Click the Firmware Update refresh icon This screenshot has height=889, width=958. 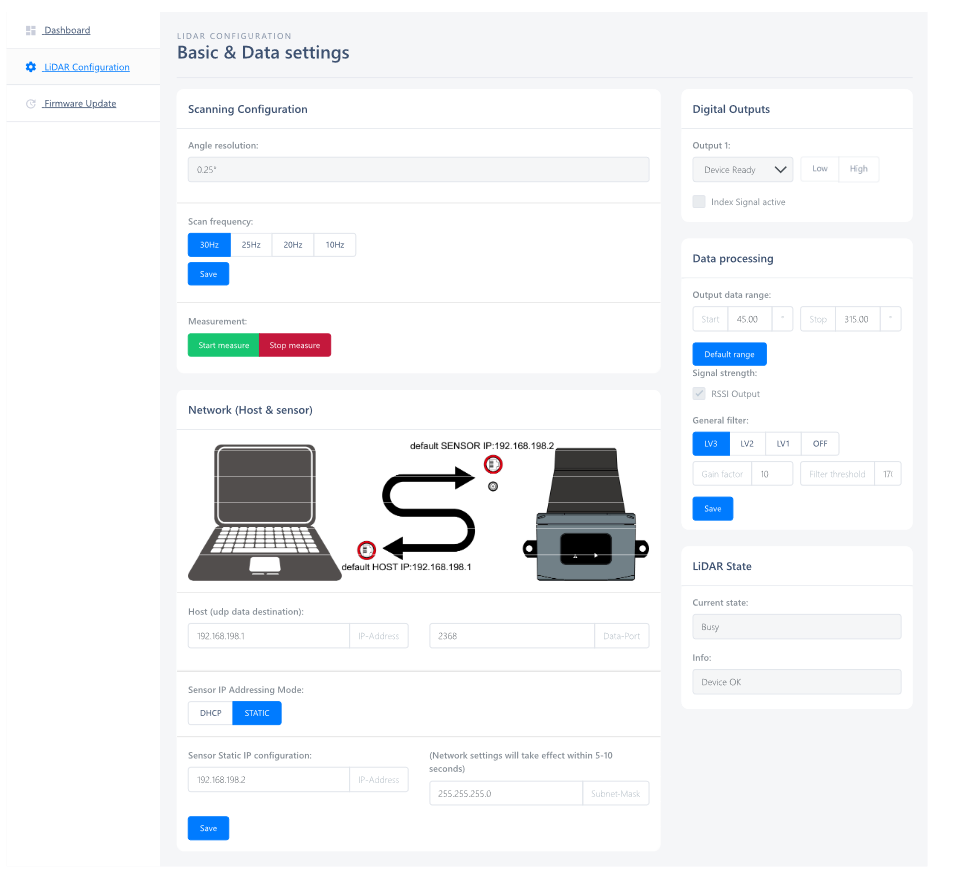tap(31, 103)
